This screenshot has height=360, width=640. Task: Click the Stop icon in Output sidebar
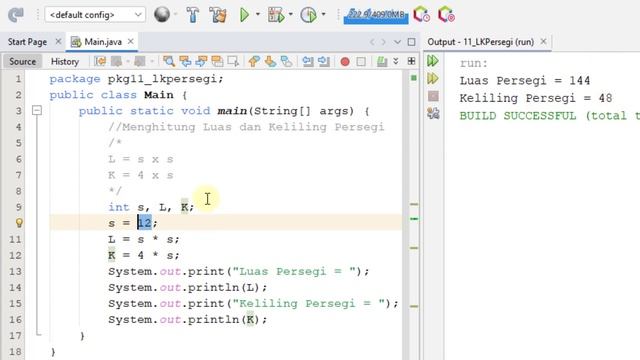433,96
